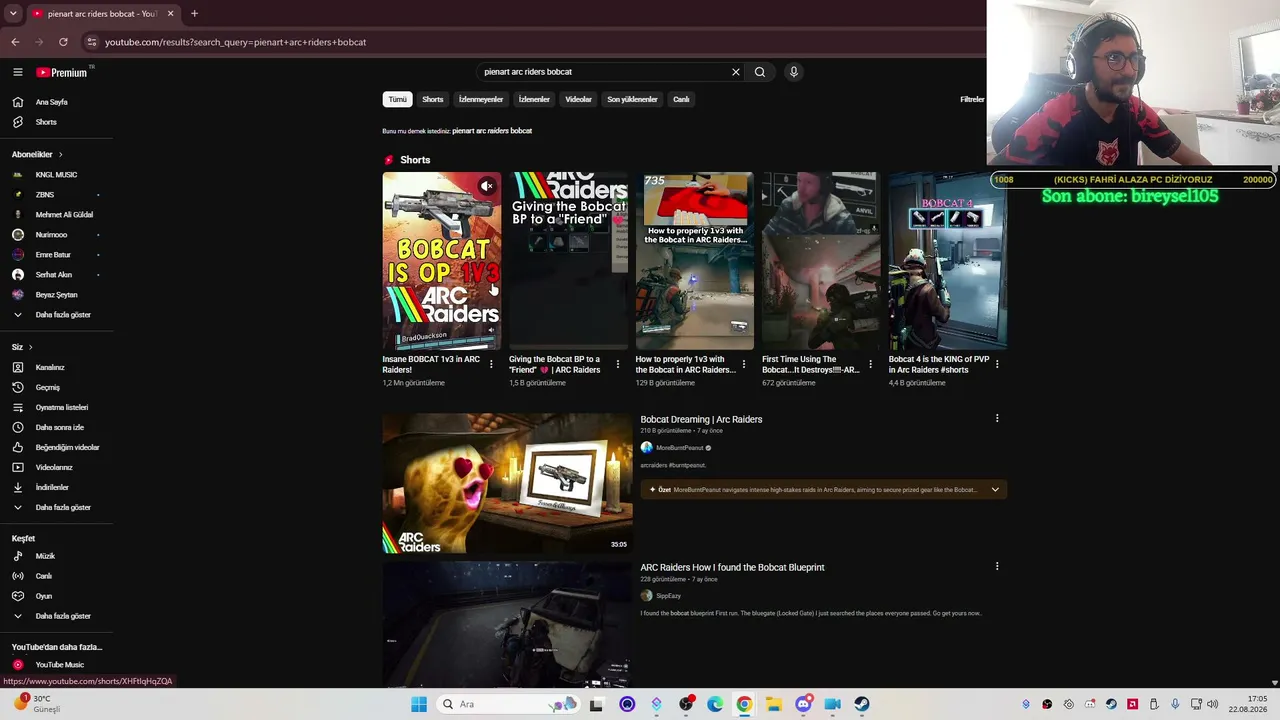Open Geçmiş watch history
The width and height of the screenshot is (1280, 720).
47,387
